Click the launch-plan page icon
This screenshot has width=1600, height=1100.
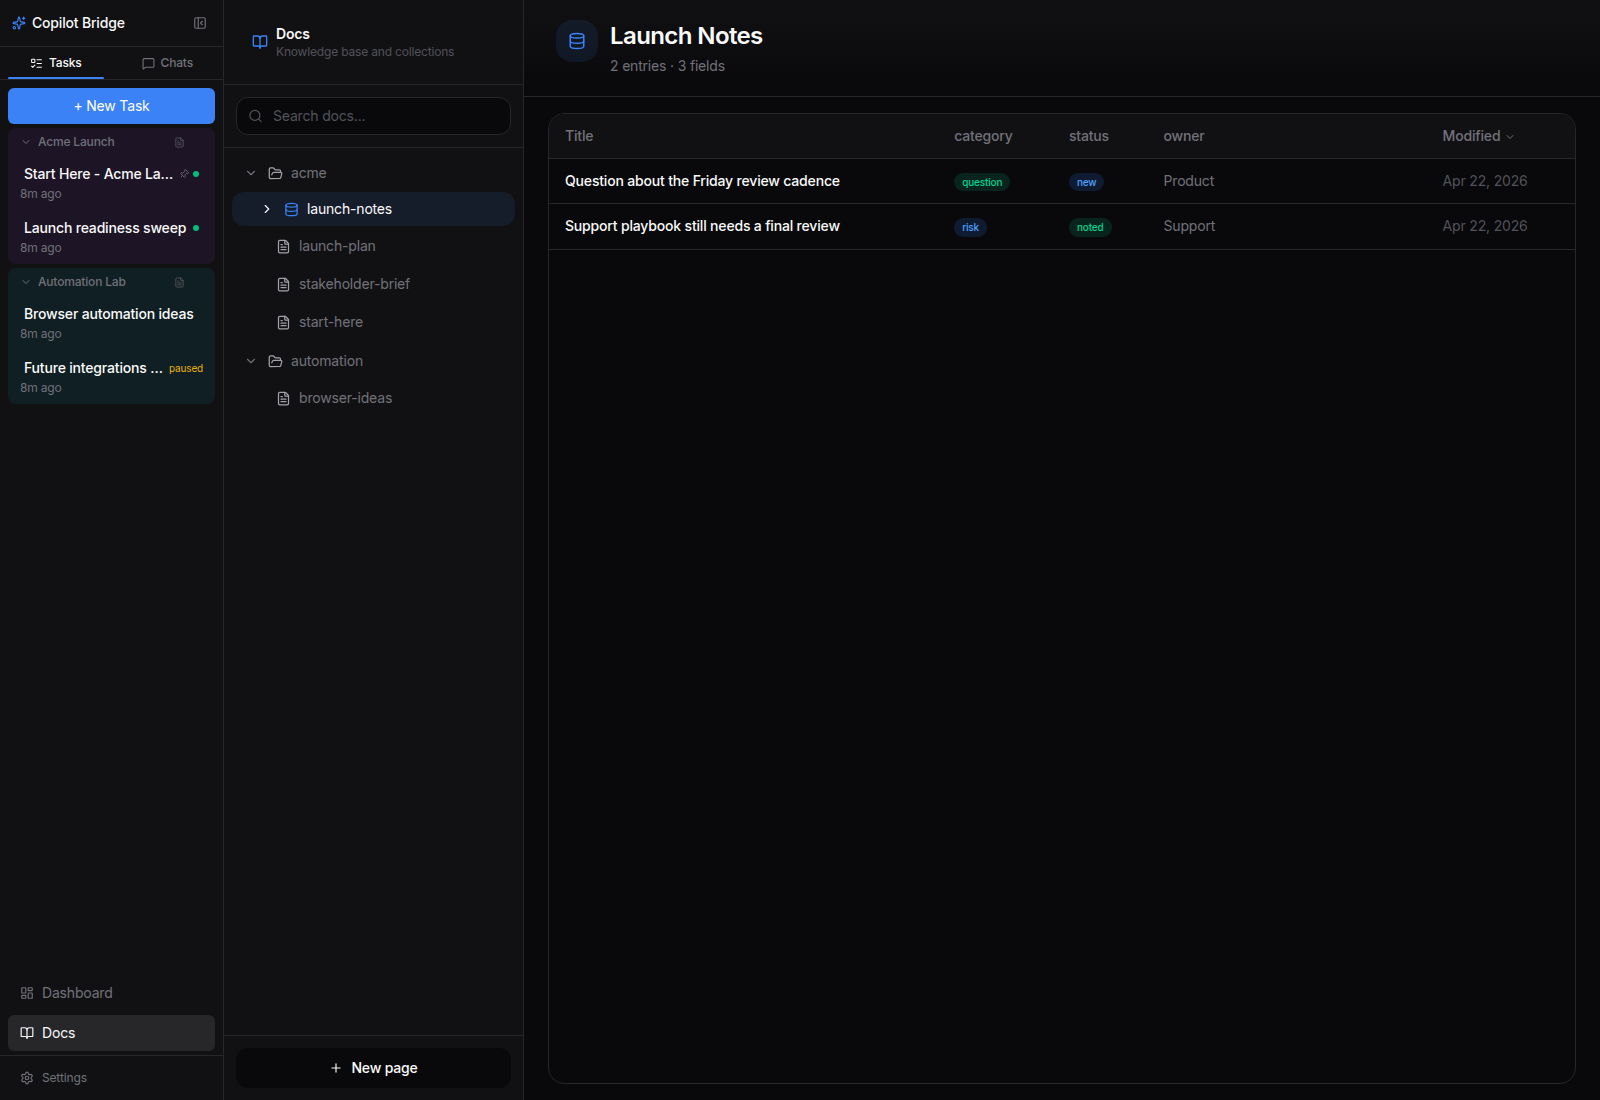[283, 246]
